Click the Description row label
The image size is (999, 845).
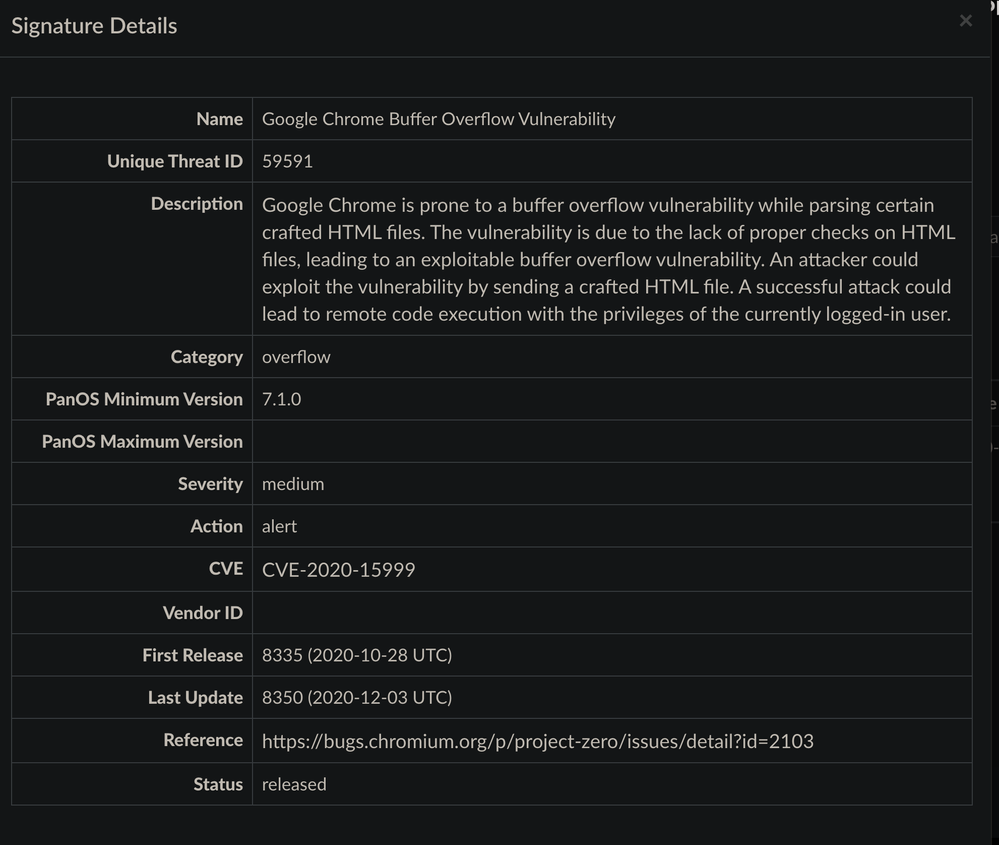click(196, 204)
